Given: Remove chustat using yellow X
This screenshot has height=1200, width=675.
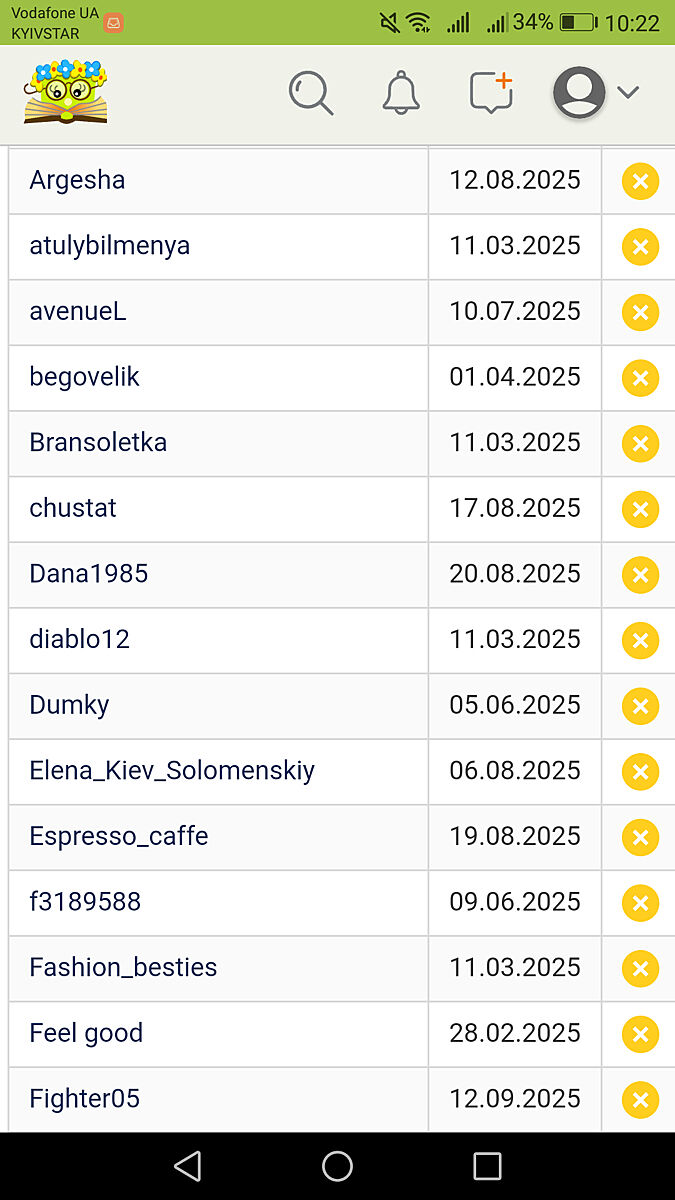Looking at the screenshot, I should [640, 509].
